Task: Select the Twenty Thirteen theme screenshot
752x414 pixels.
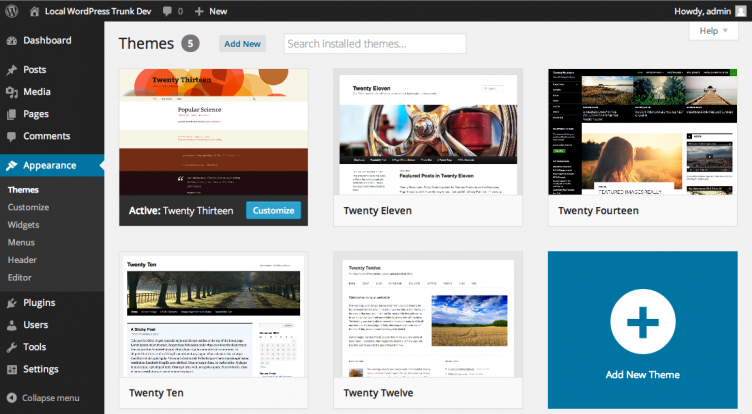Action: (213, 132)
